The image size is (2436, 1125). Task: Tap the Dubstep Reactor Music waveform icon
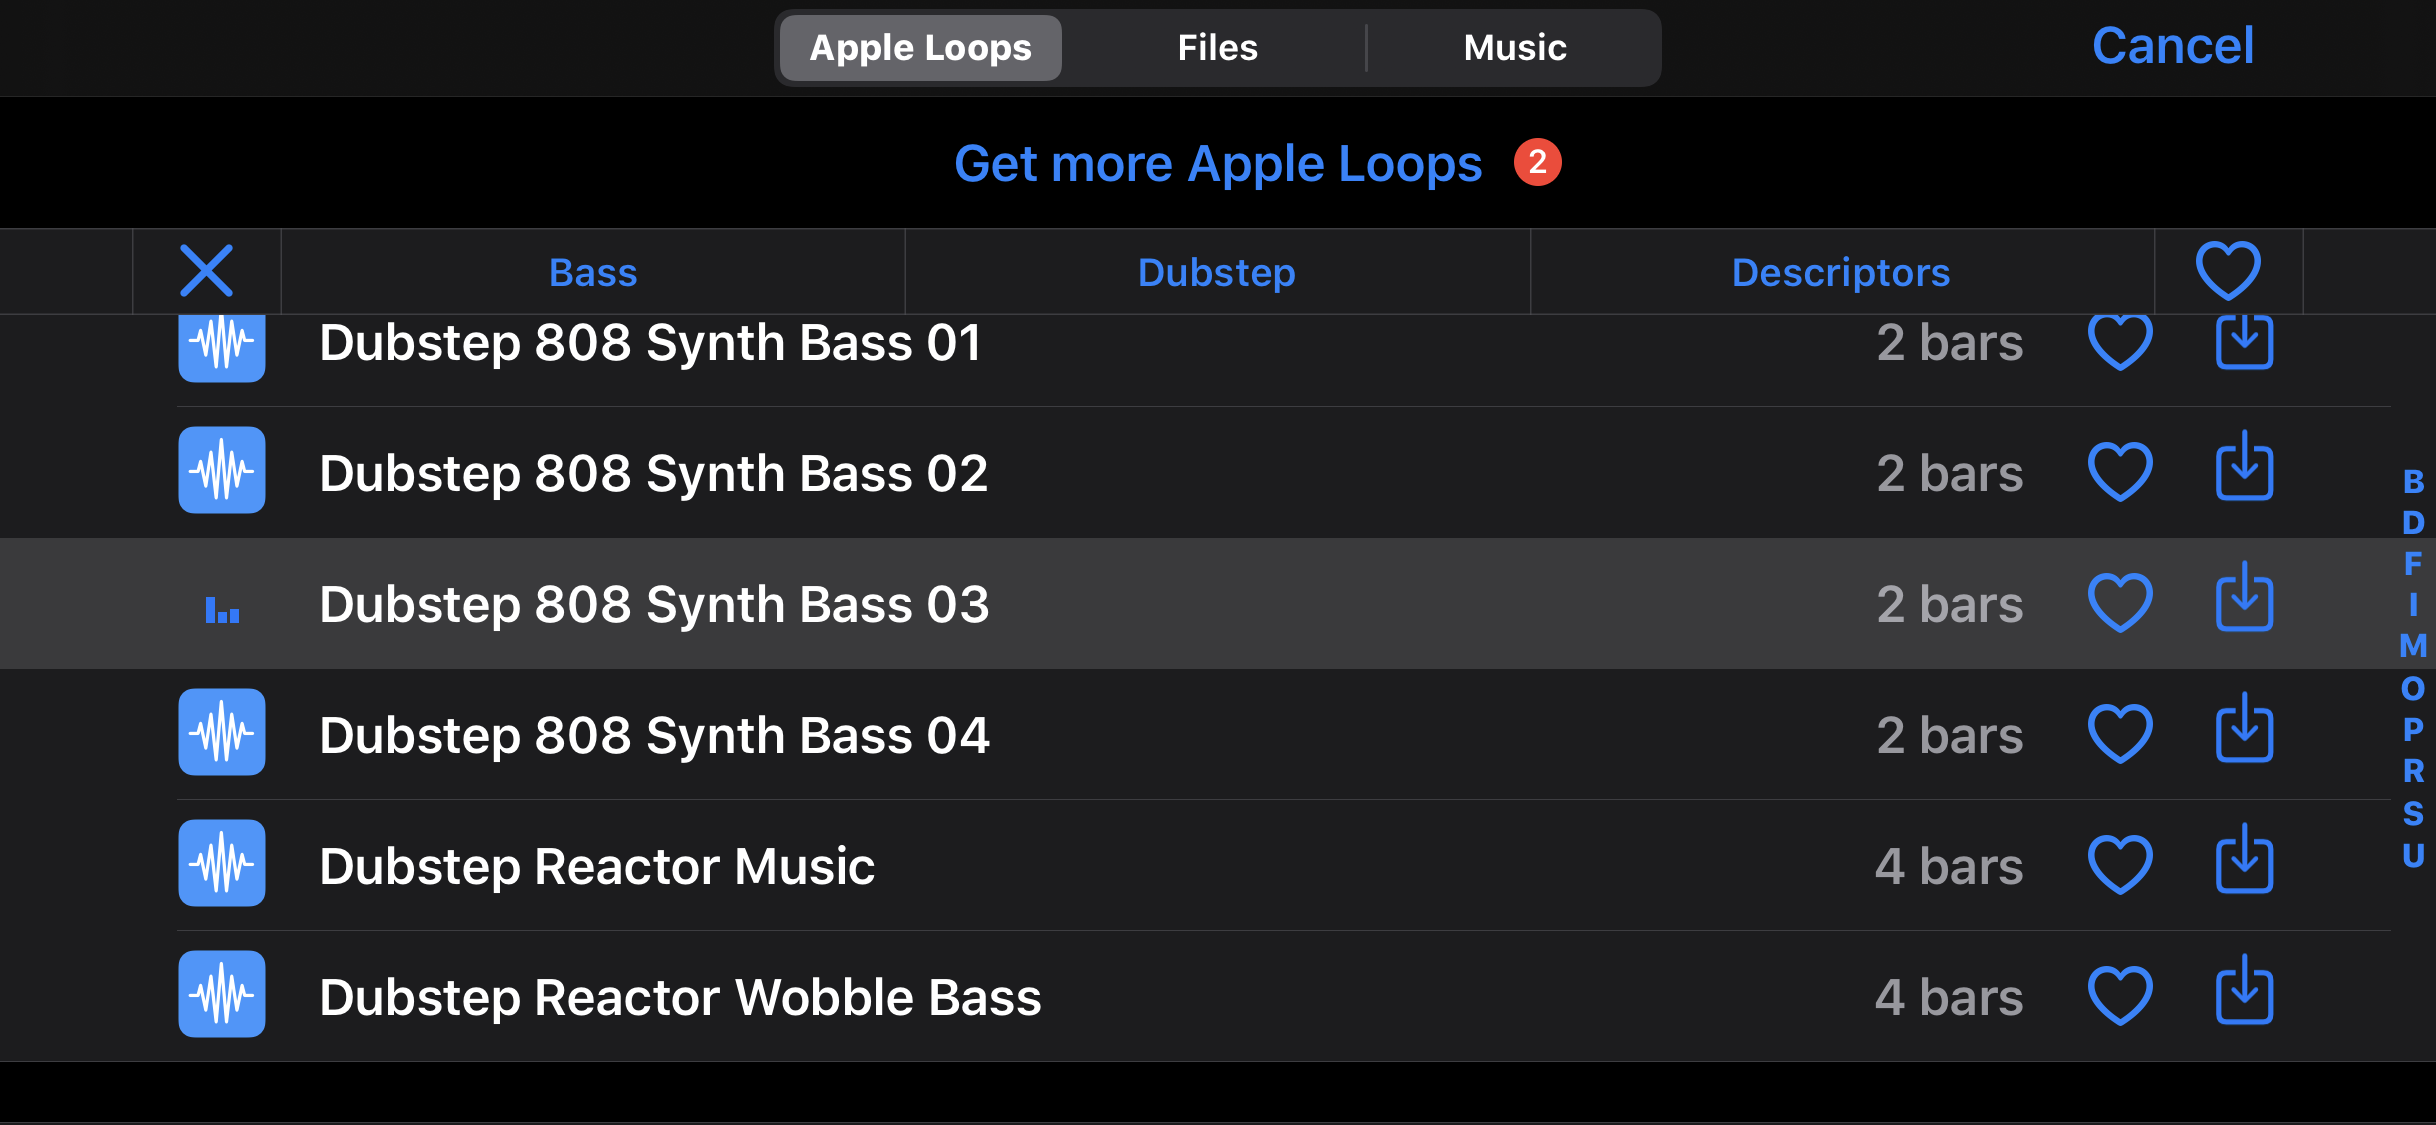pyautogui.click(x=222, y=863)
